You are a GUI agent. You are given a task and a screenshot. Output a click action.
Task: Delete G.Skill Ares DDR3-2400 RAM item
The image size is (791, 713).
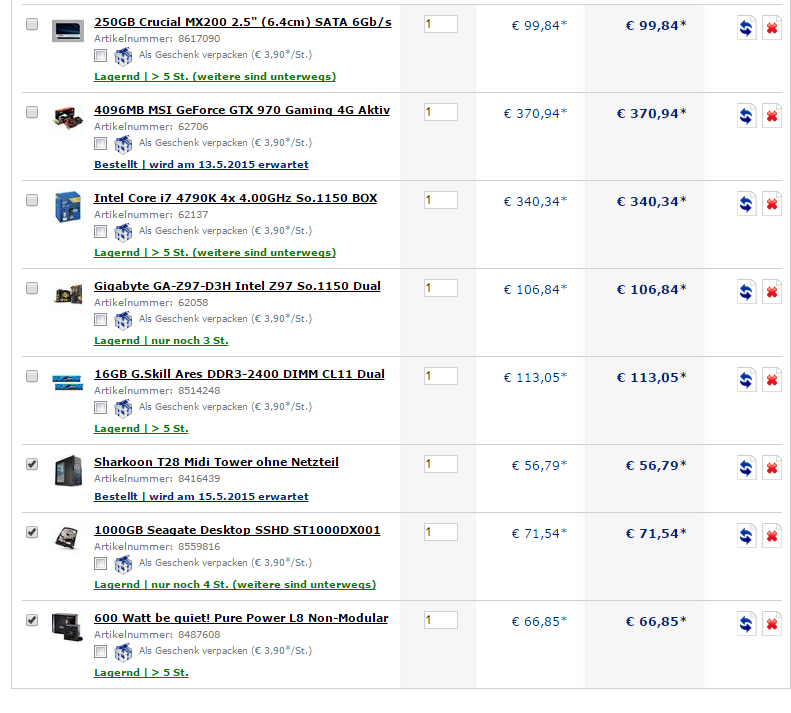(772, 380)
